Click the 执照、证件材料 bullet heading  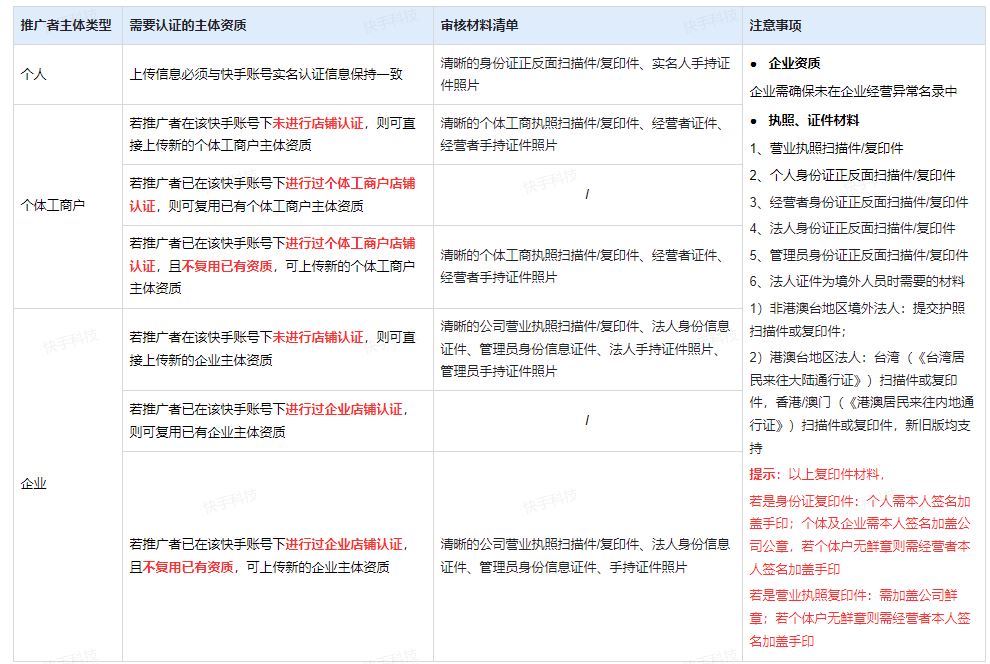(x=813, y=120)
